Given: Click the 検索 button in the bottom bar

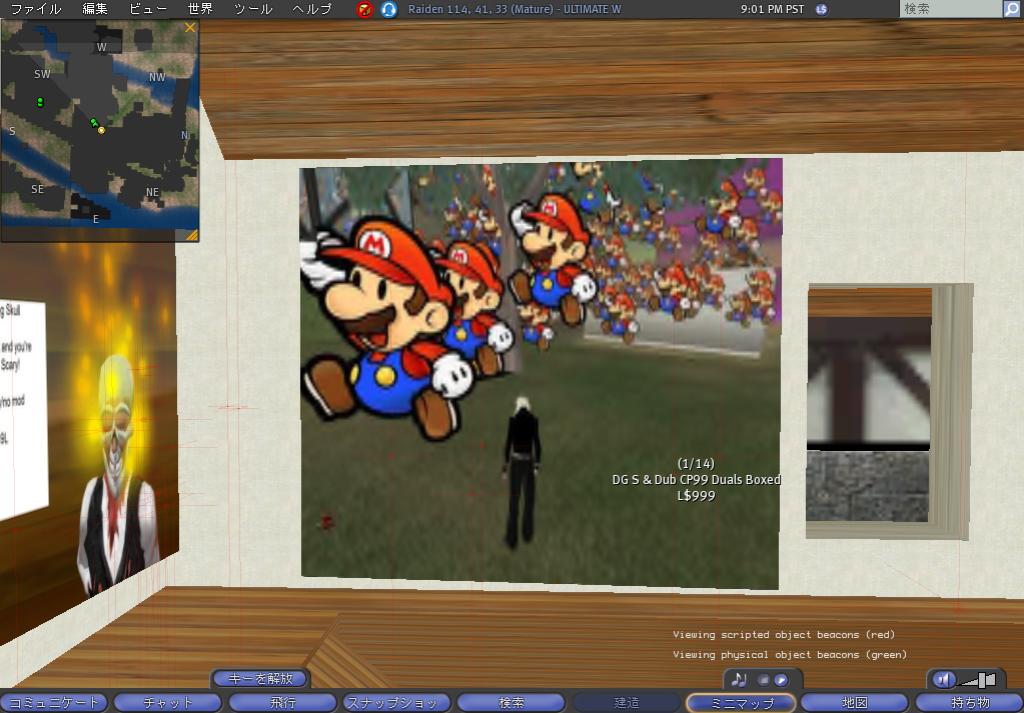Looking at the screenshot, I should point(511,703).
